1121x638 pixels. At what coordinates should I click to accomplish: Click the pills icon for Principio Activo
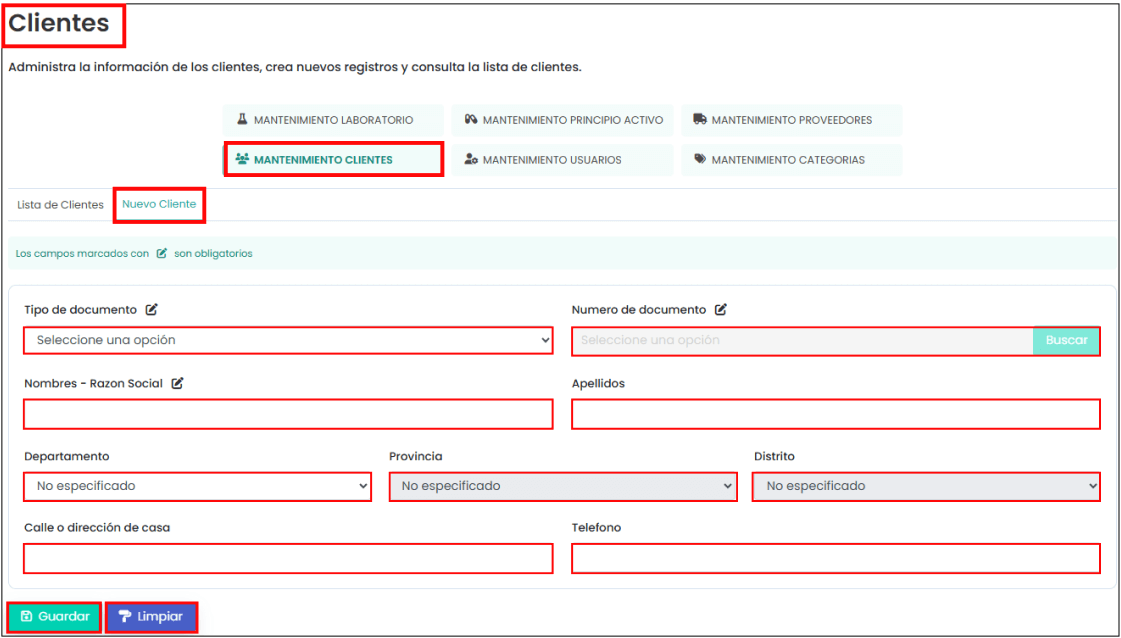(470, 119)
